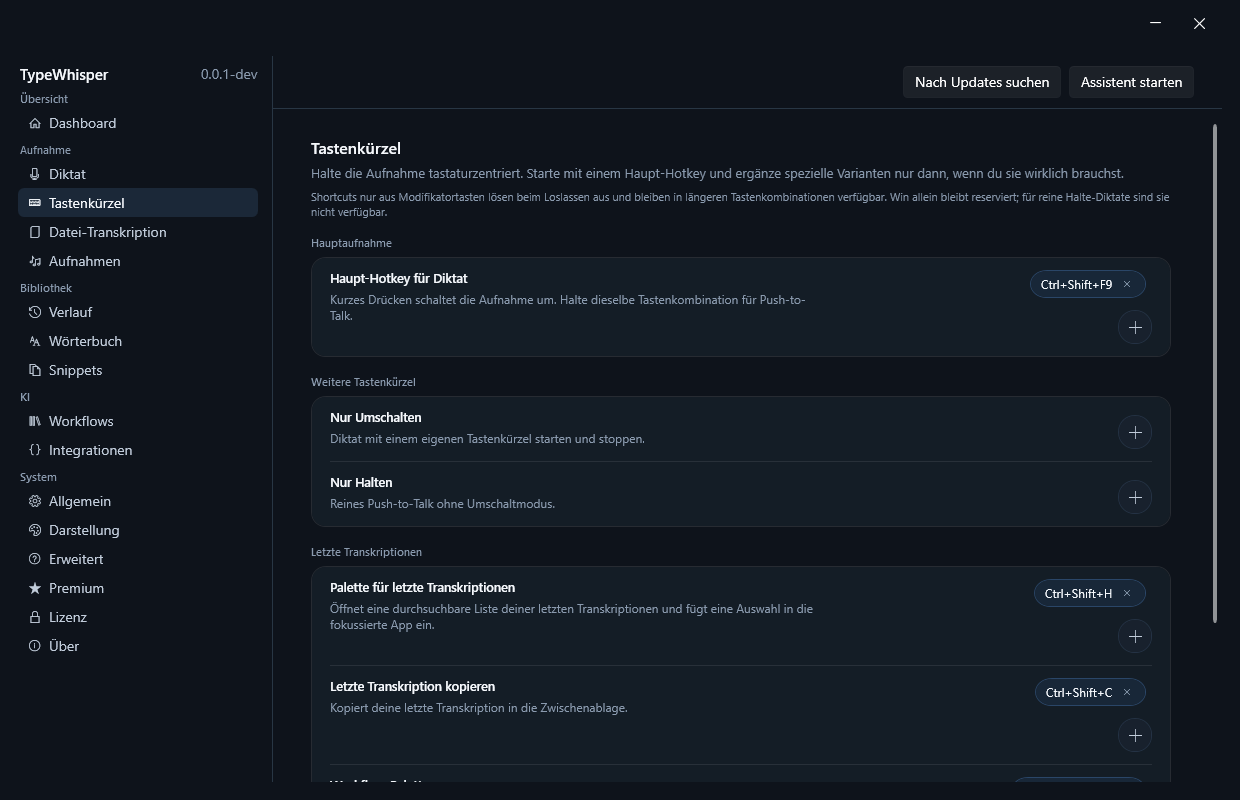
Task: Select the Premium star icon
Action: (x=35, y=588)
